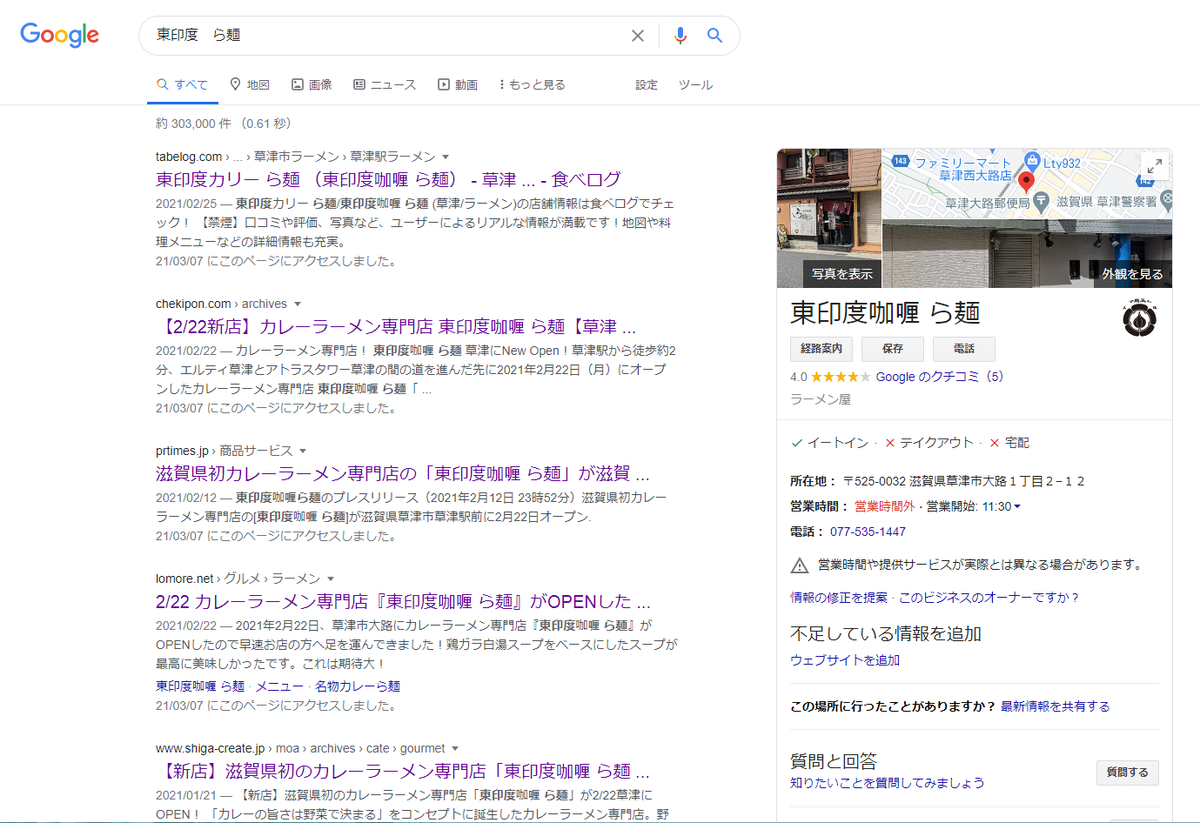
Task: Click the phone number 077-535-1447
Action: (868, 532)
